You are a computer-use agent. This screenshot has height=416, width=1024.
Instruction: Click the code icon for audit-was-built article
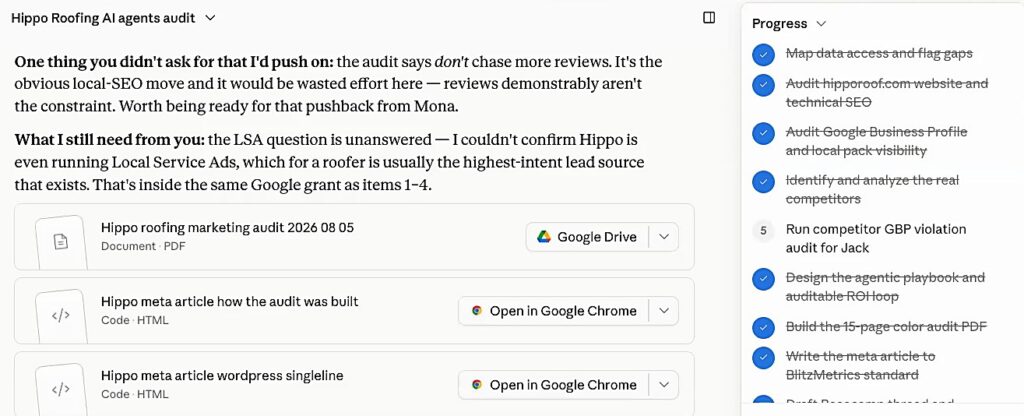click(60, 315)
